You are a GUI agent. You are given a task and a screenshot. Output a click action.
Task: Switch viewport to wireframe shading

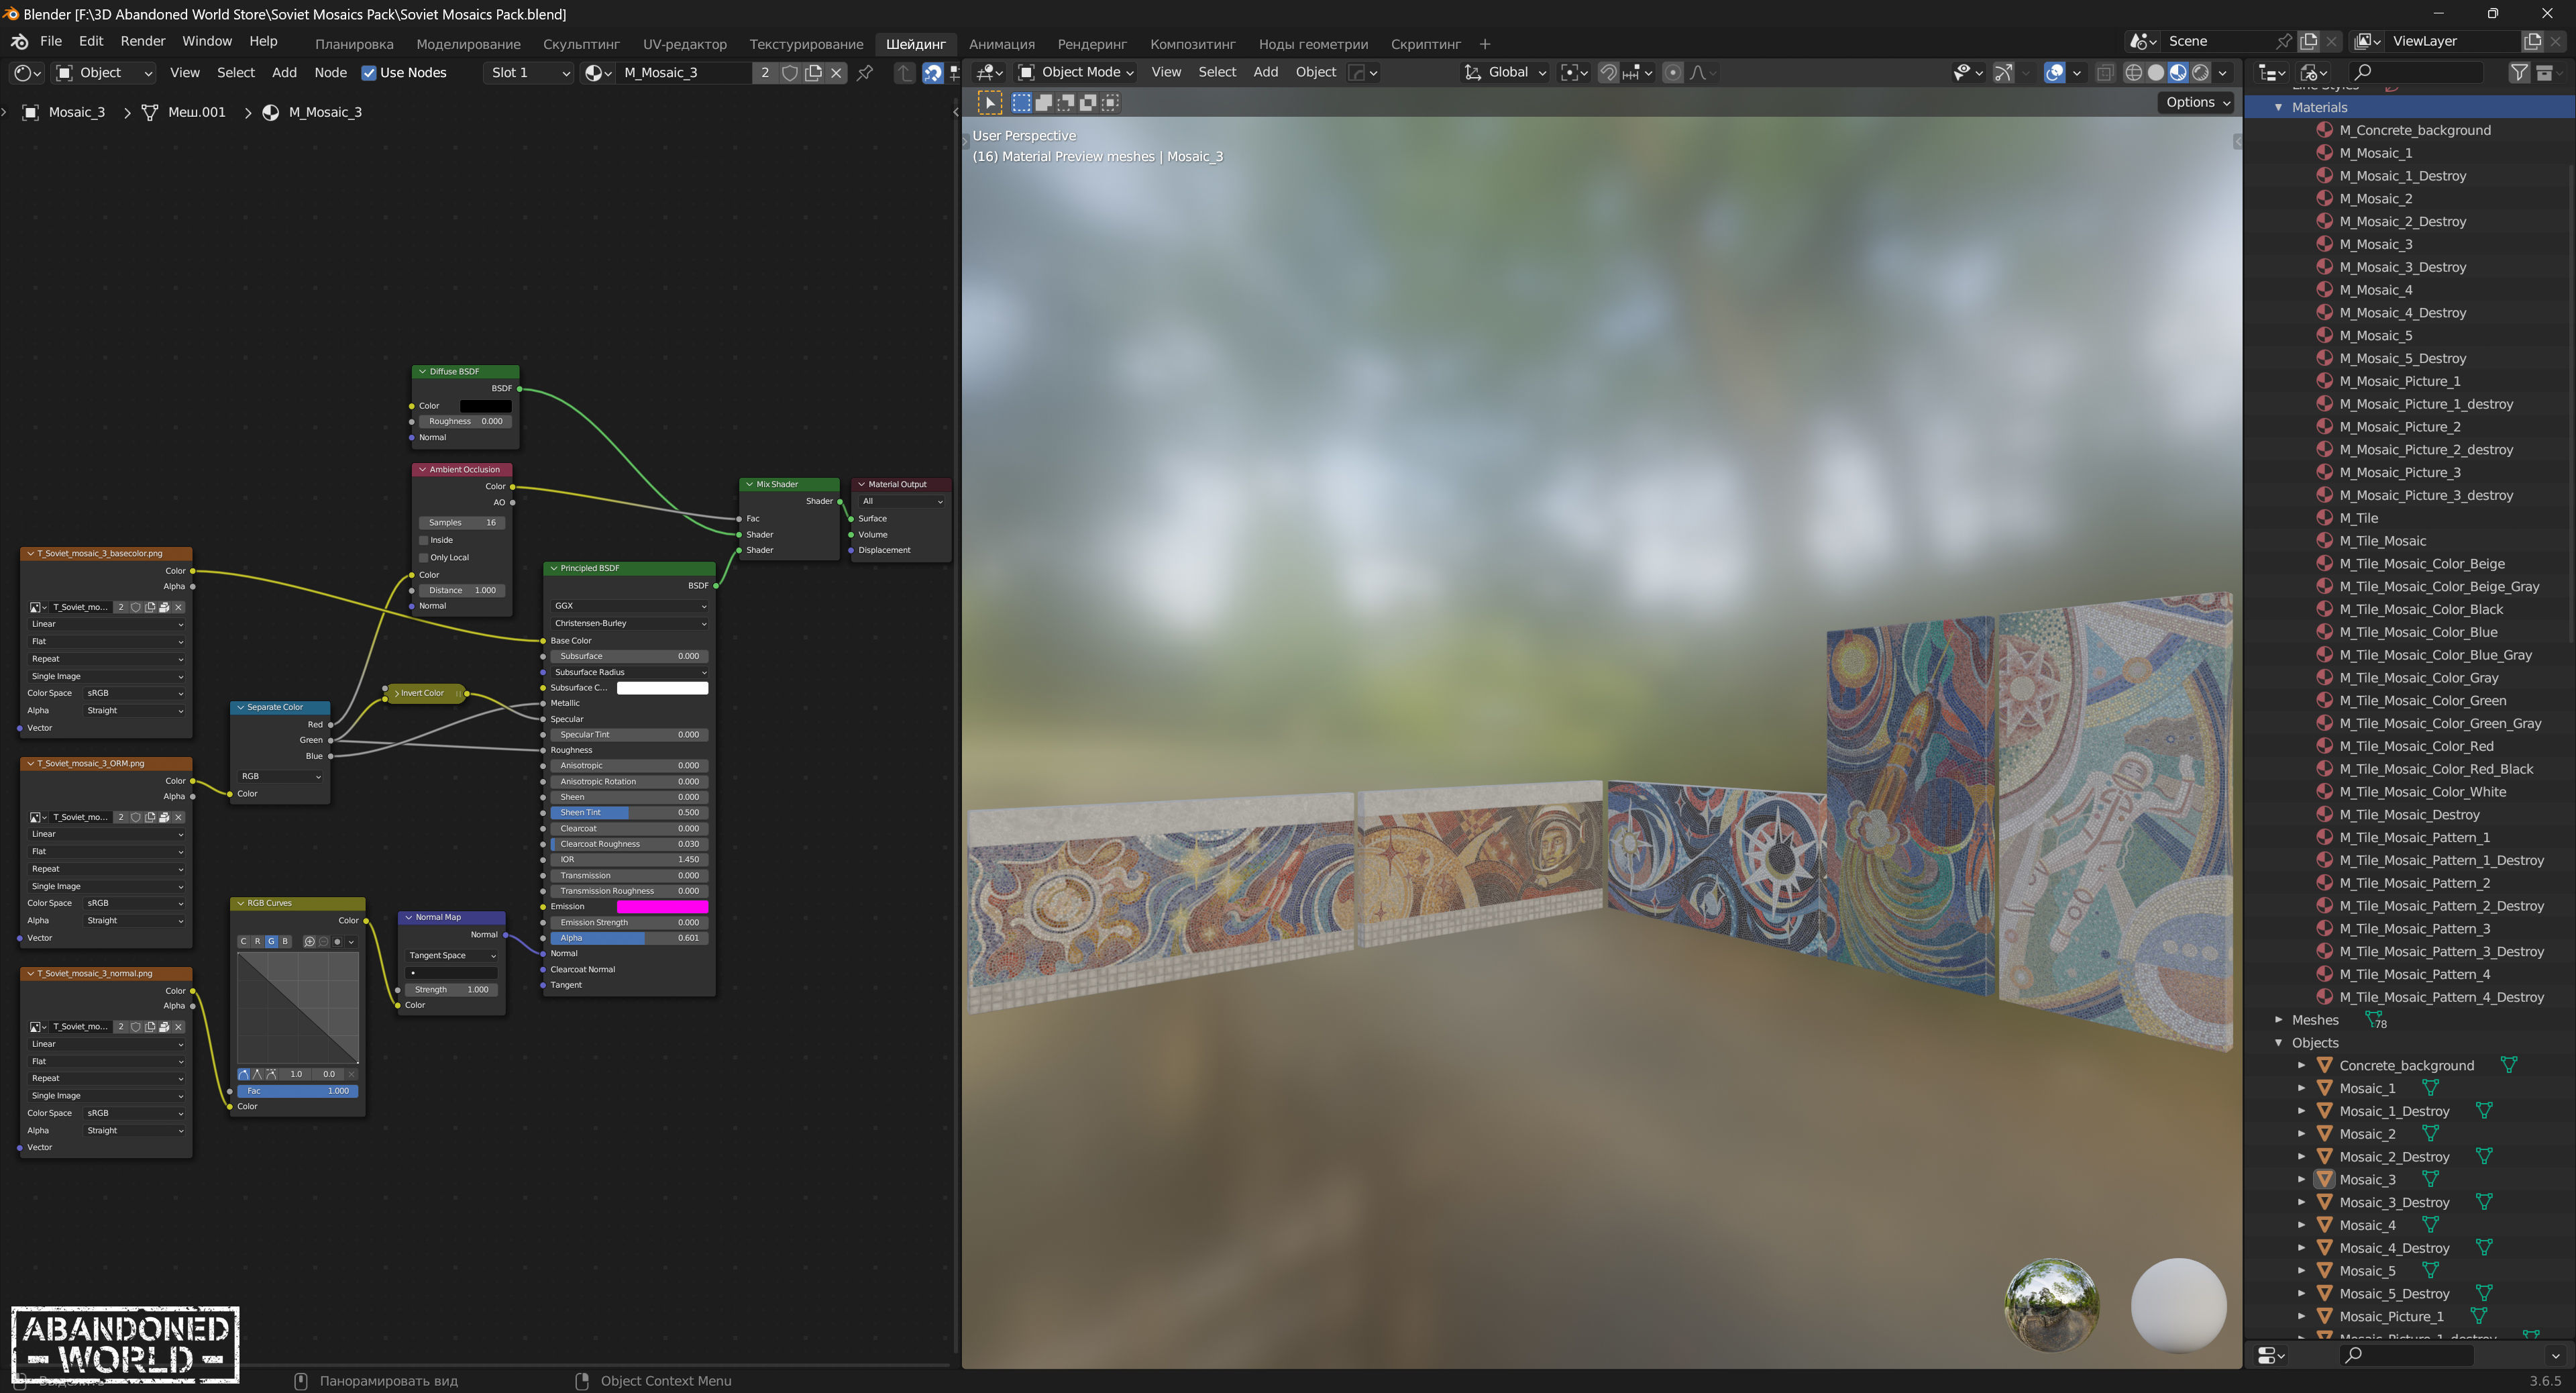pyautogui.click(x=2133, y=72)
